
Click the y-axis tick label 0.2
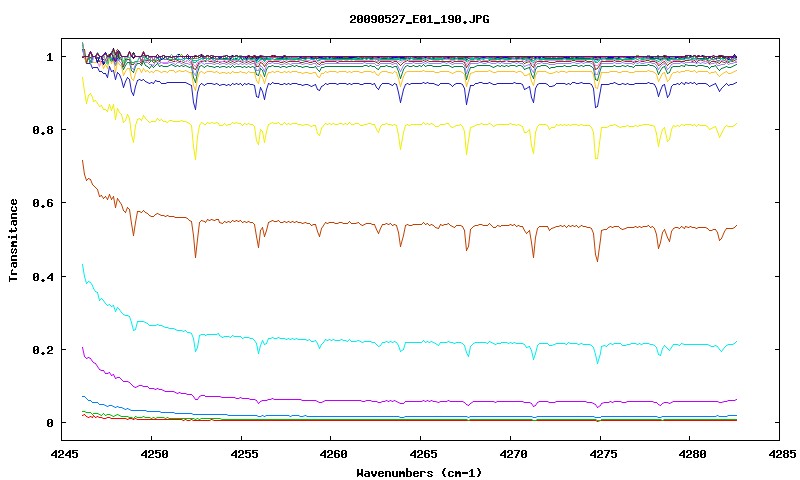pos(43,350)
